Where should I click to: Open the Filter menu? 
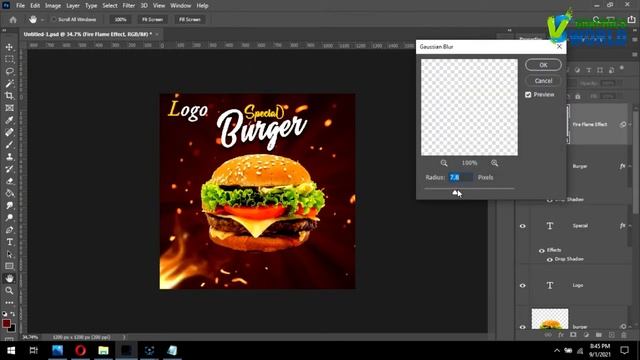pyautogui.click(x=129, y=6)
